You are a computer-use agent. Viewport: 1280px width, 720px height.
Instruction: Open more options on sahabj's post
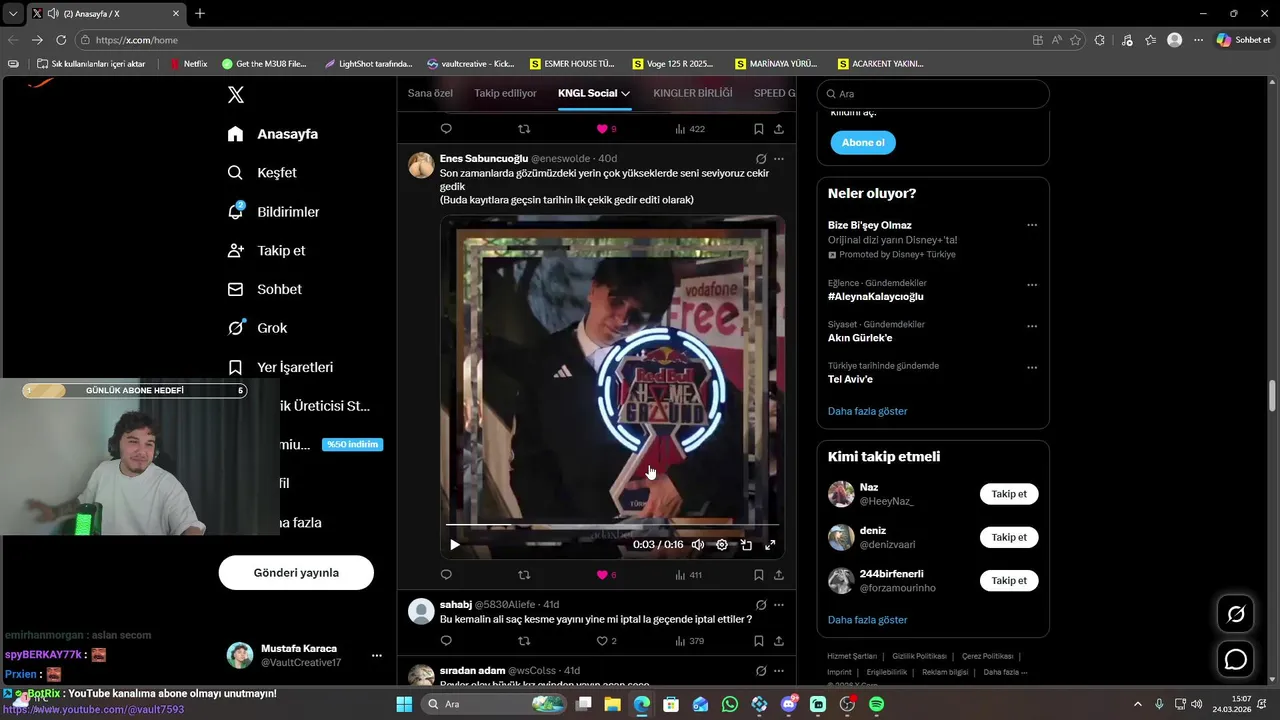[779, 605]
